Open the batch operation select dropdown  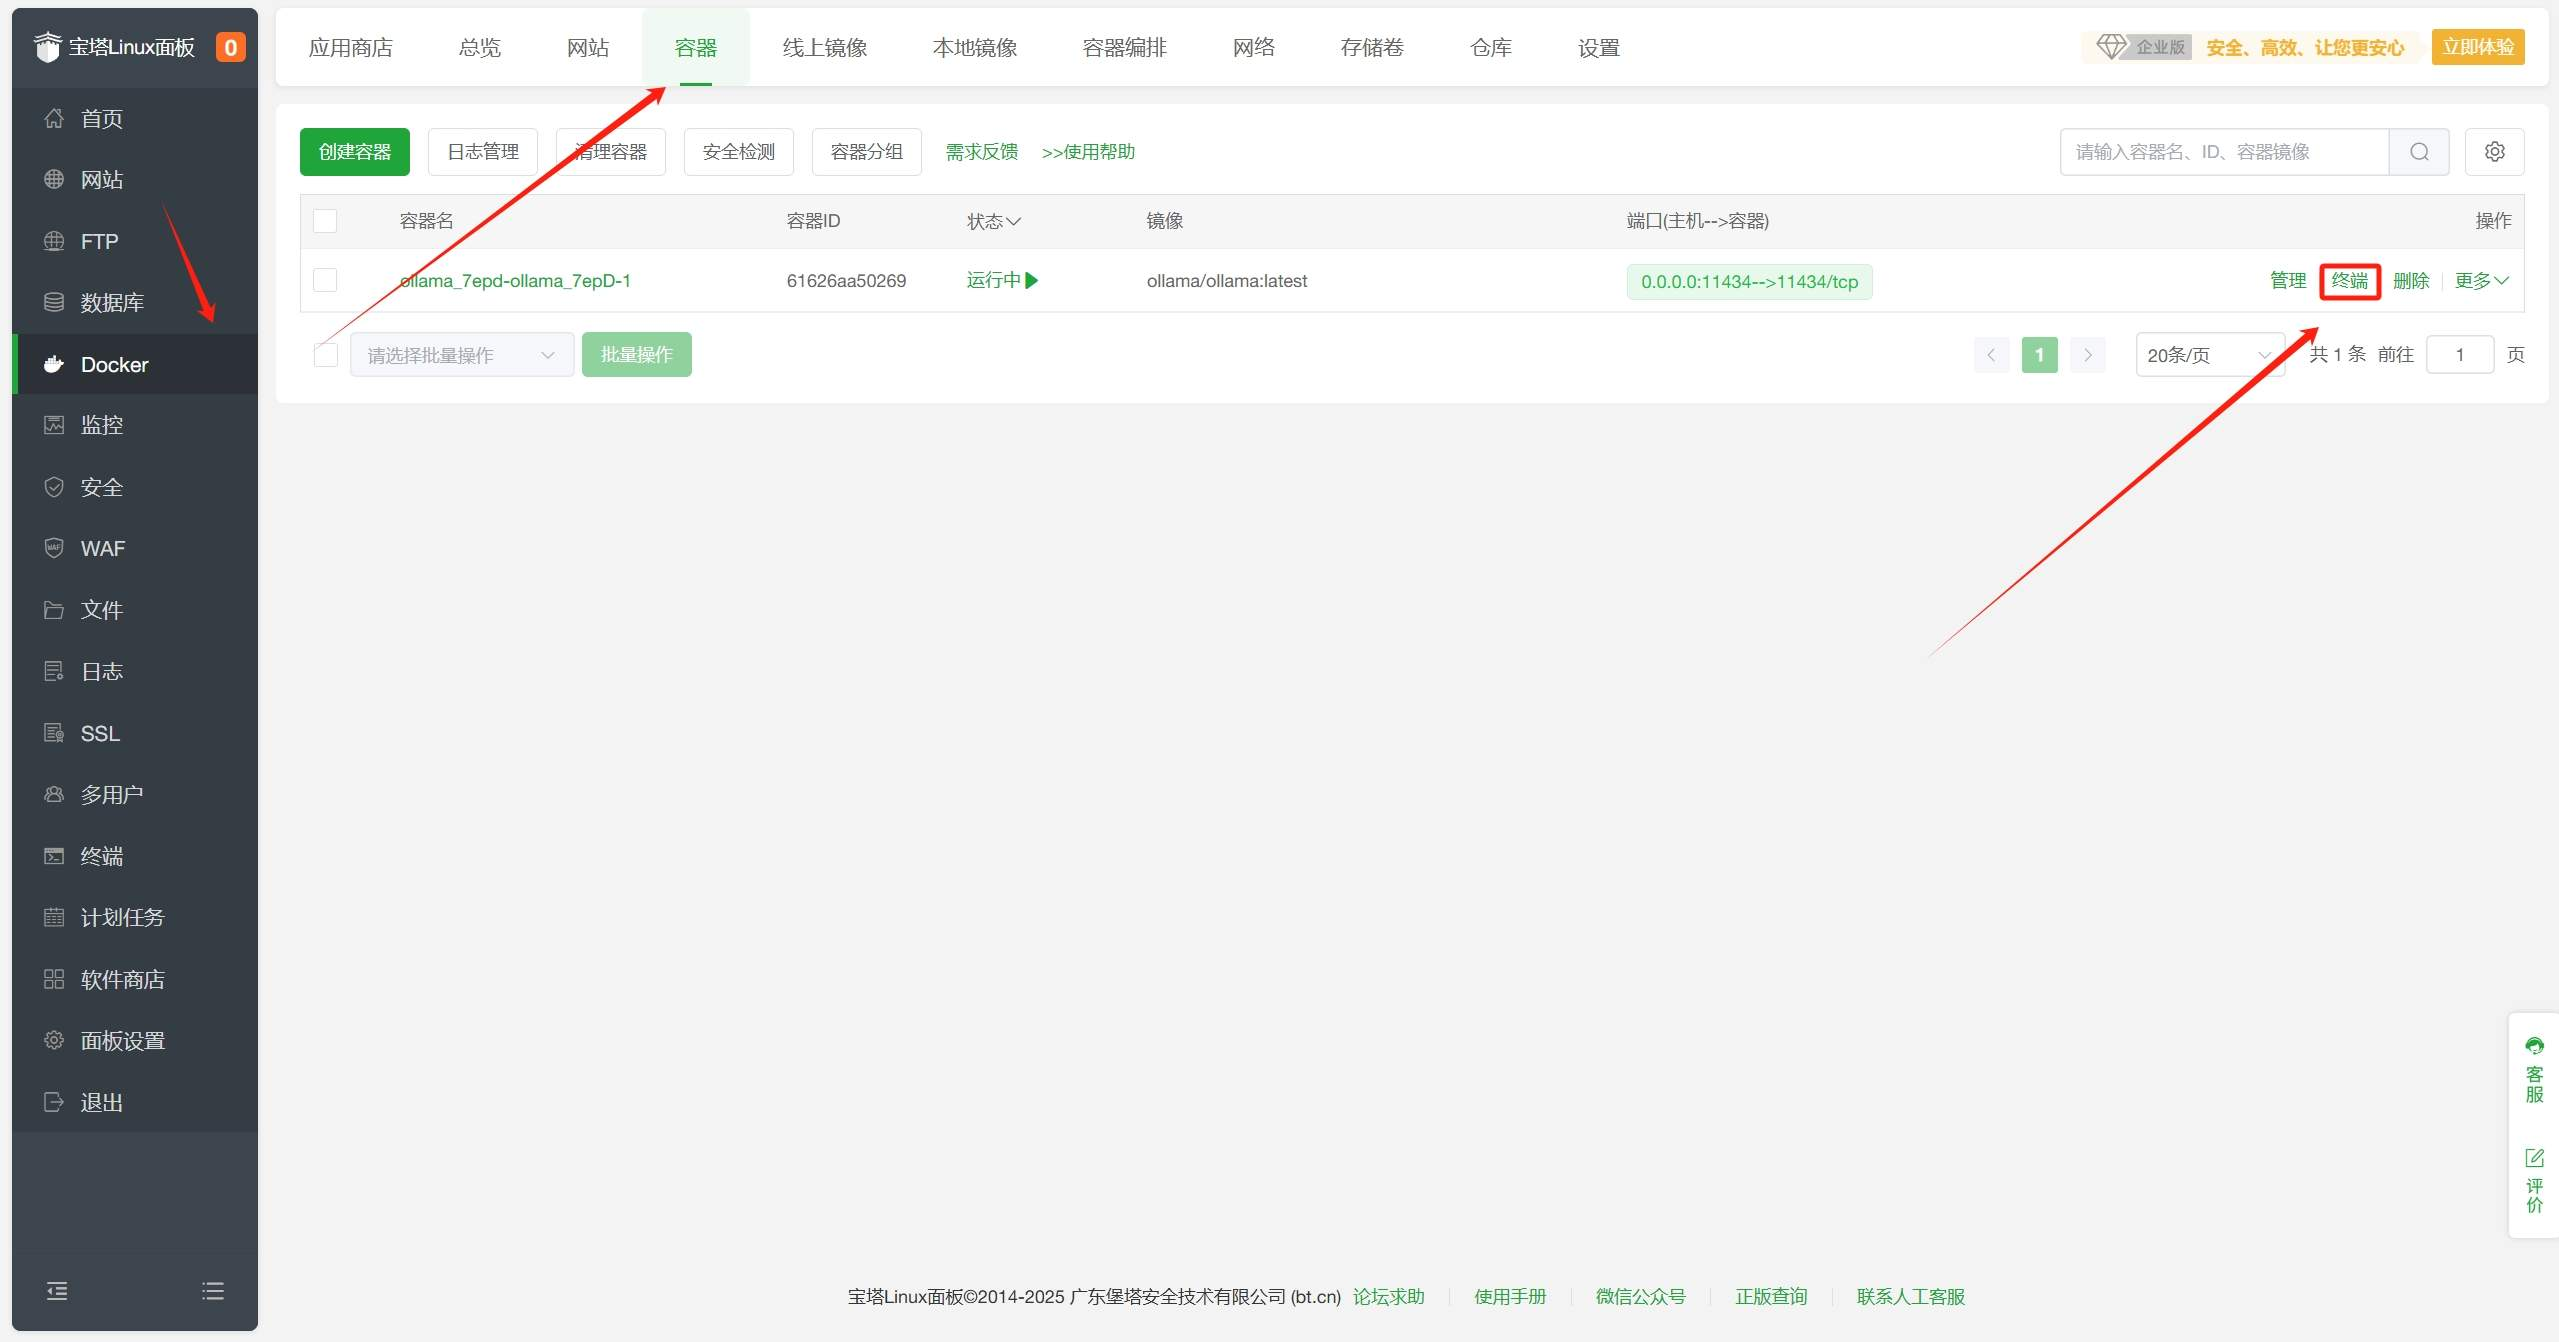pos(461,355)
